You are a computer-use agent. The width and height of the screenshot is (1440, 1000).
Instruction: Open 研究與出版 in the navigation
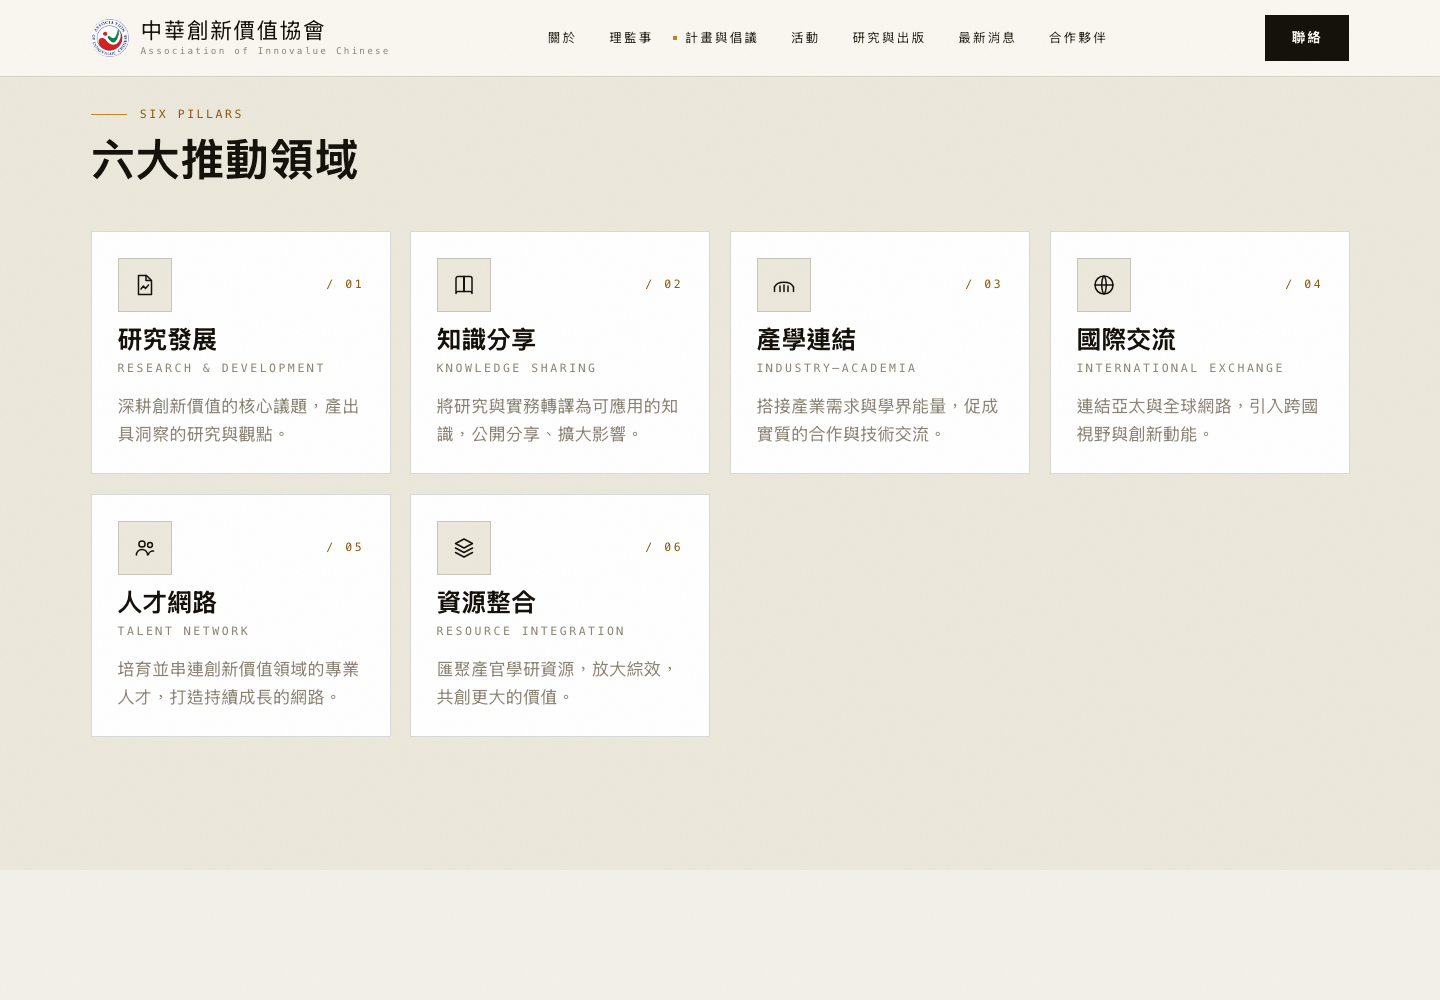889,38
